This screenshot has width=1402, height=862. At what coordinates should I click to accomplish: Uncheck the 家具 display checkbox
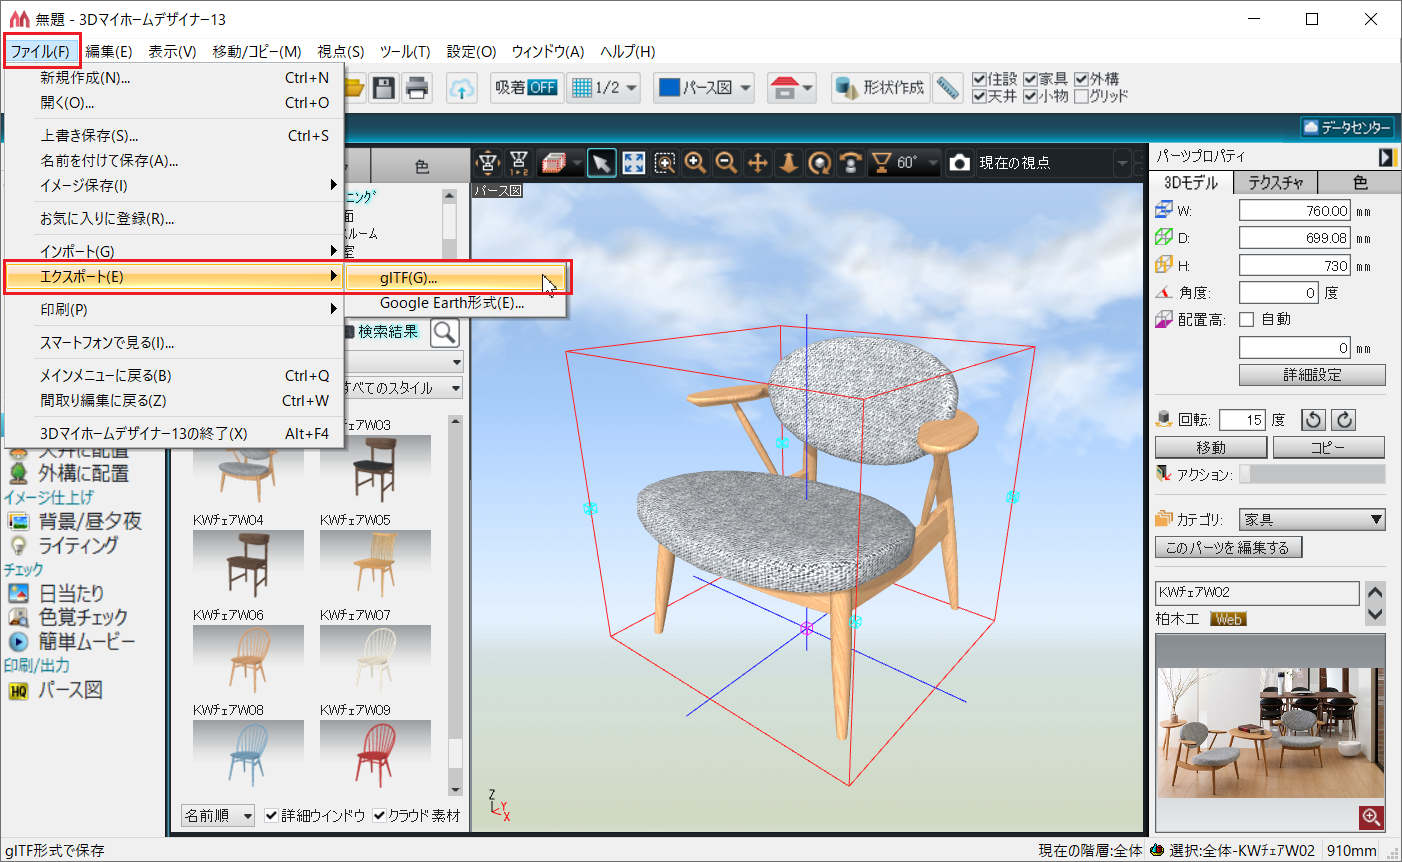click(x=1030, y=79)
